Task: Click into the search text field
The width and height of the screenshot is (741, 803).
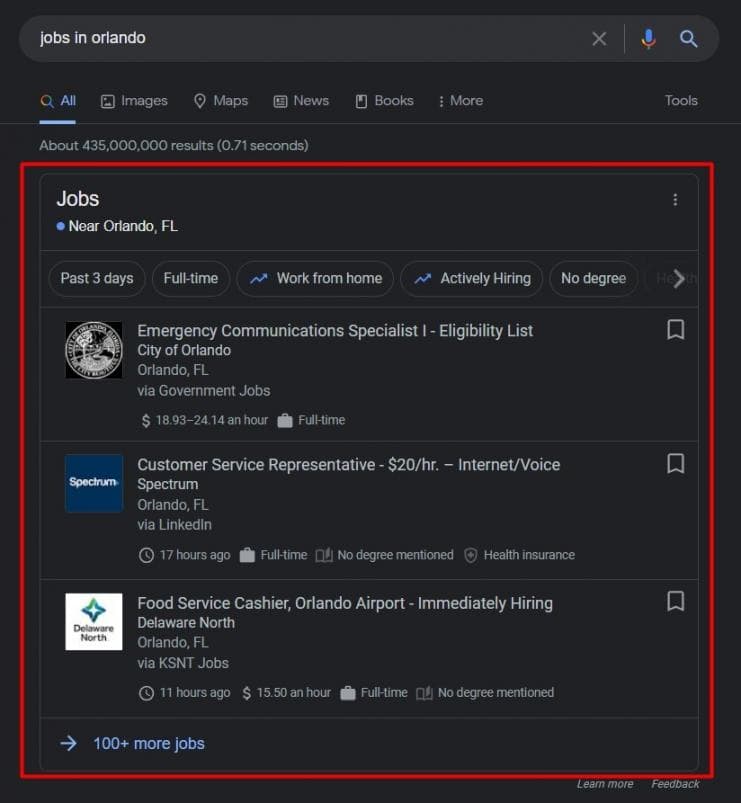Action: tap(300, 39)
